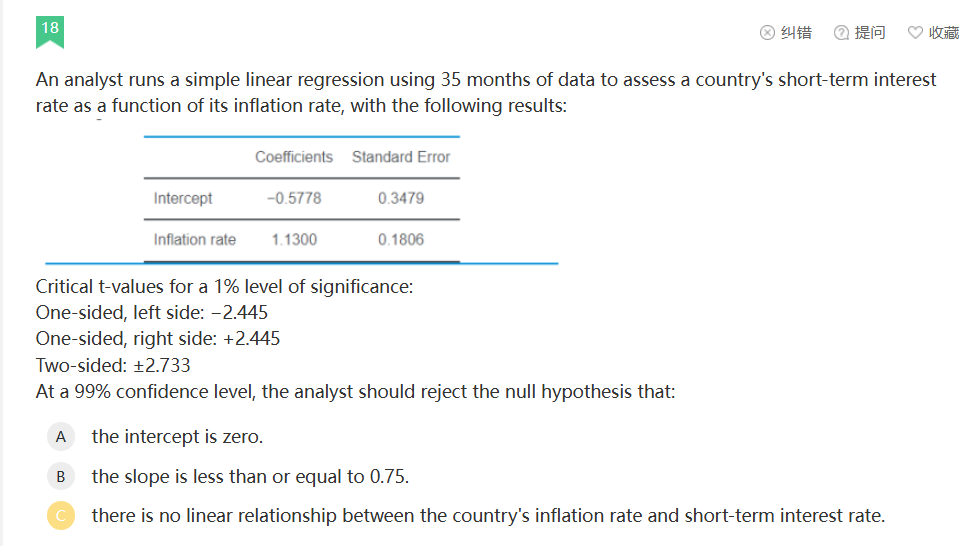Select answer choice A circle
This screenshot has width=977, height=546.
(x=61, y=437)
